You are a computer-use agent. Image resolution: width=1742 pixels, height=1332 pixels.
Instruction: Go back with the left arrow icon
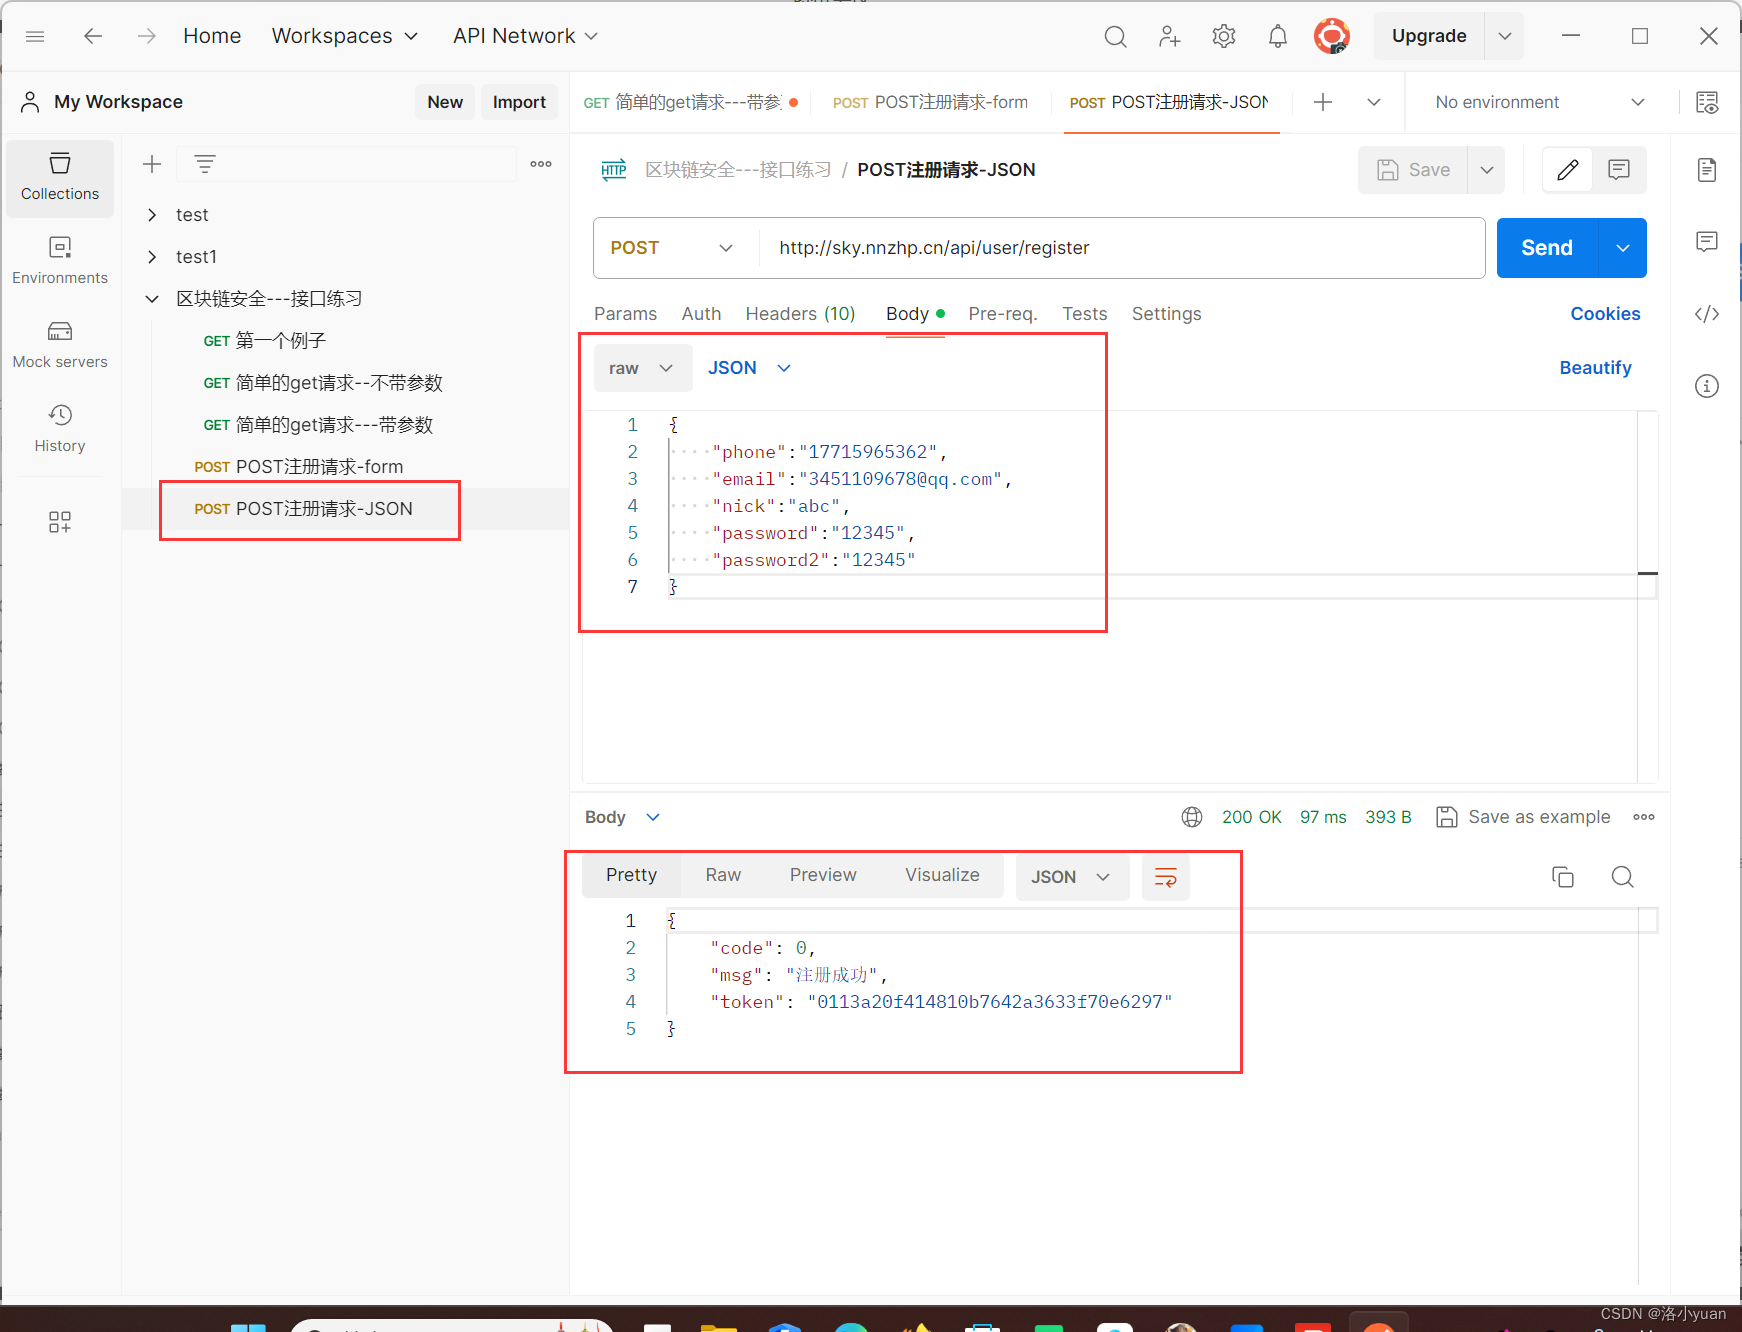(93, 36)
